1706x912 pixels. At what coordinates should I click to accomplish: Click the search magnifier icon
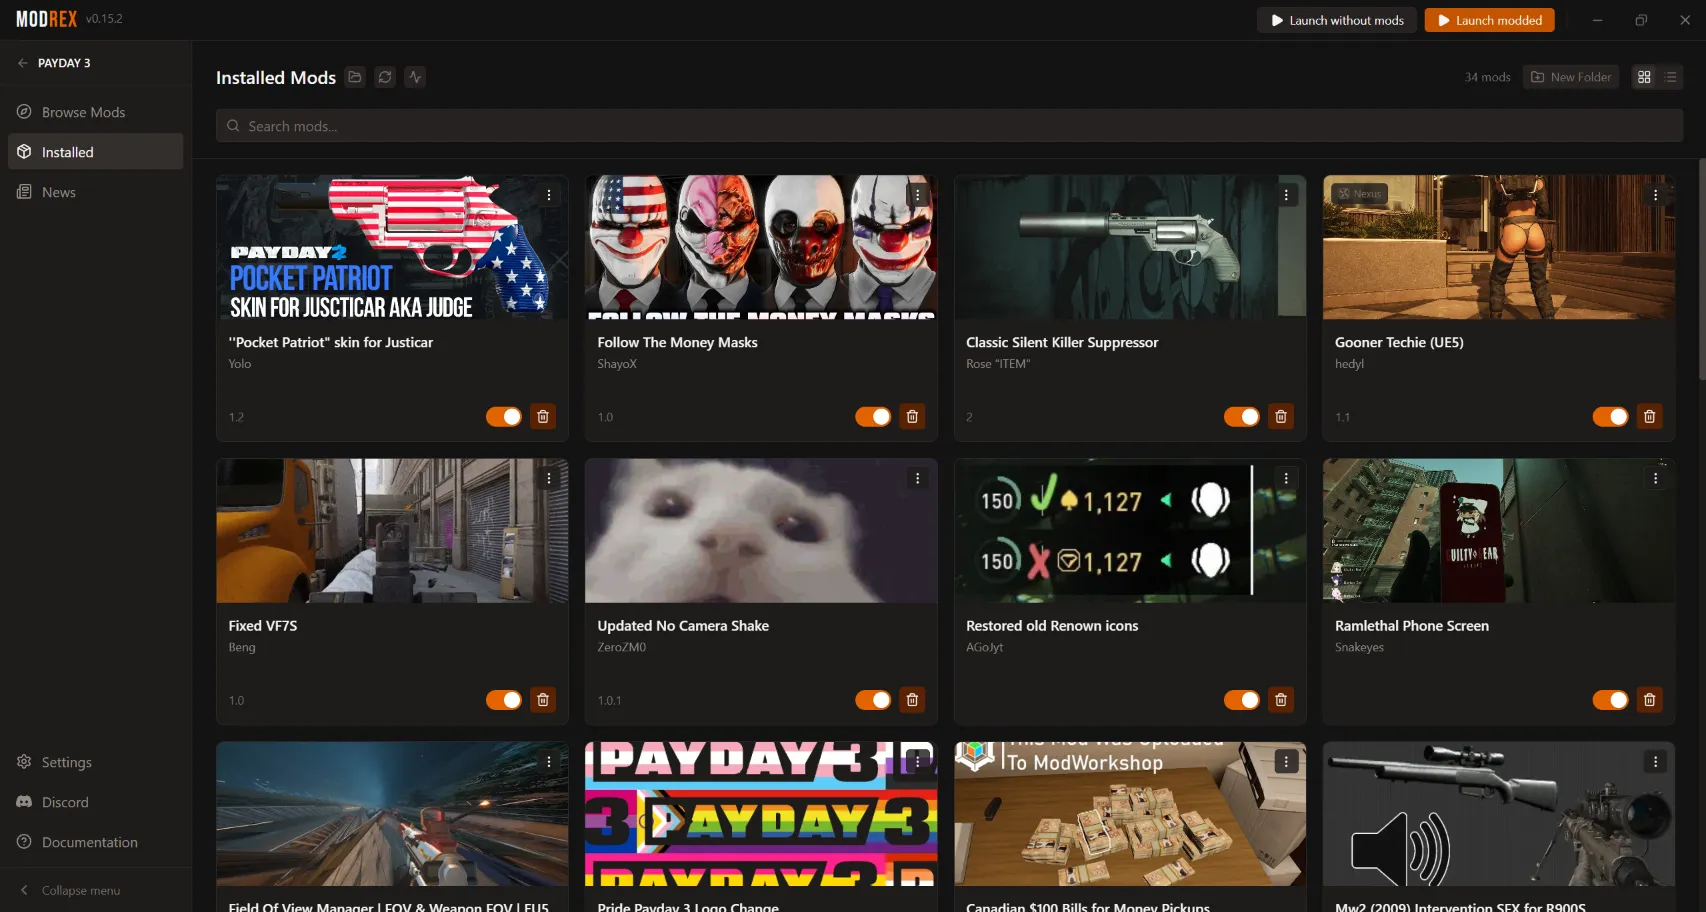(233, 126)
